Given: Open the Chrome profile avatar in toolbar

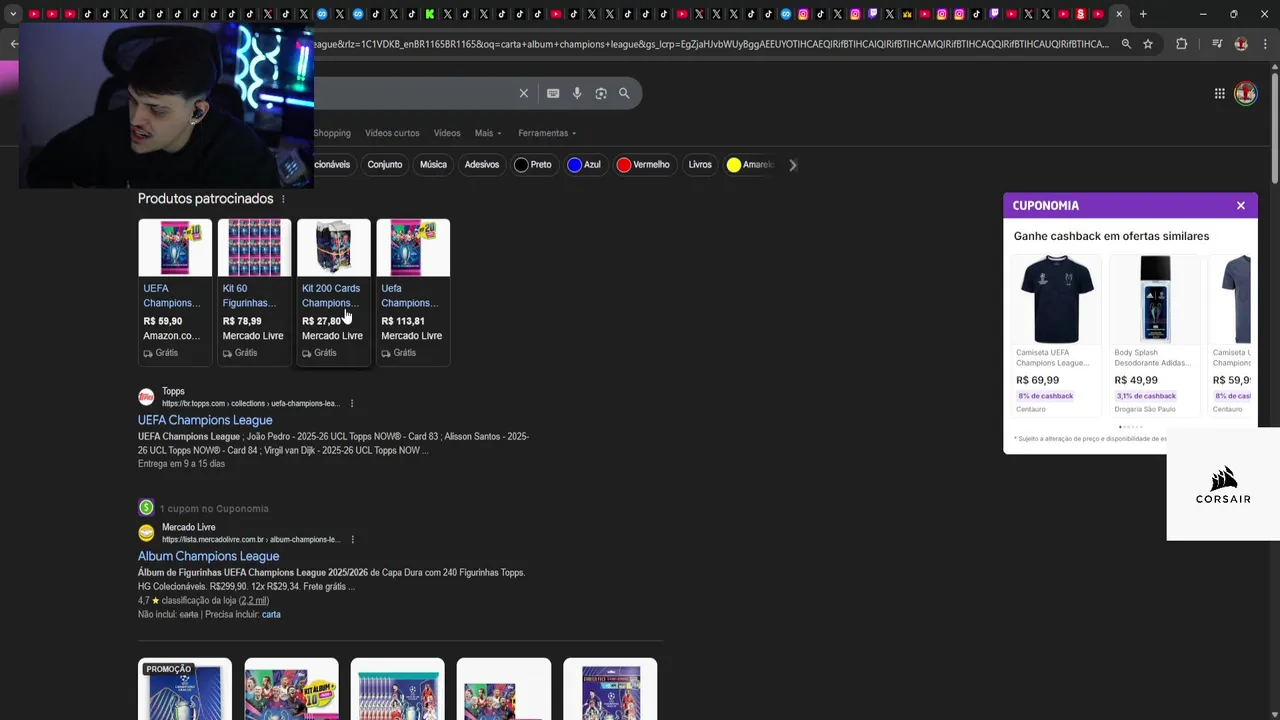Looking at the screenshot, I should click(x=1241, y=44).
